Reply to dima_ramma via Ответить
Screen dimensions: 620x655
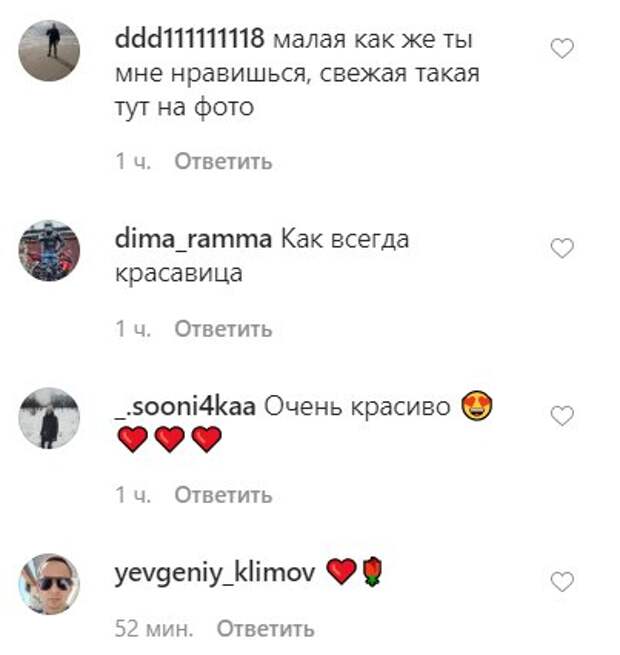[x=223, y=329]
